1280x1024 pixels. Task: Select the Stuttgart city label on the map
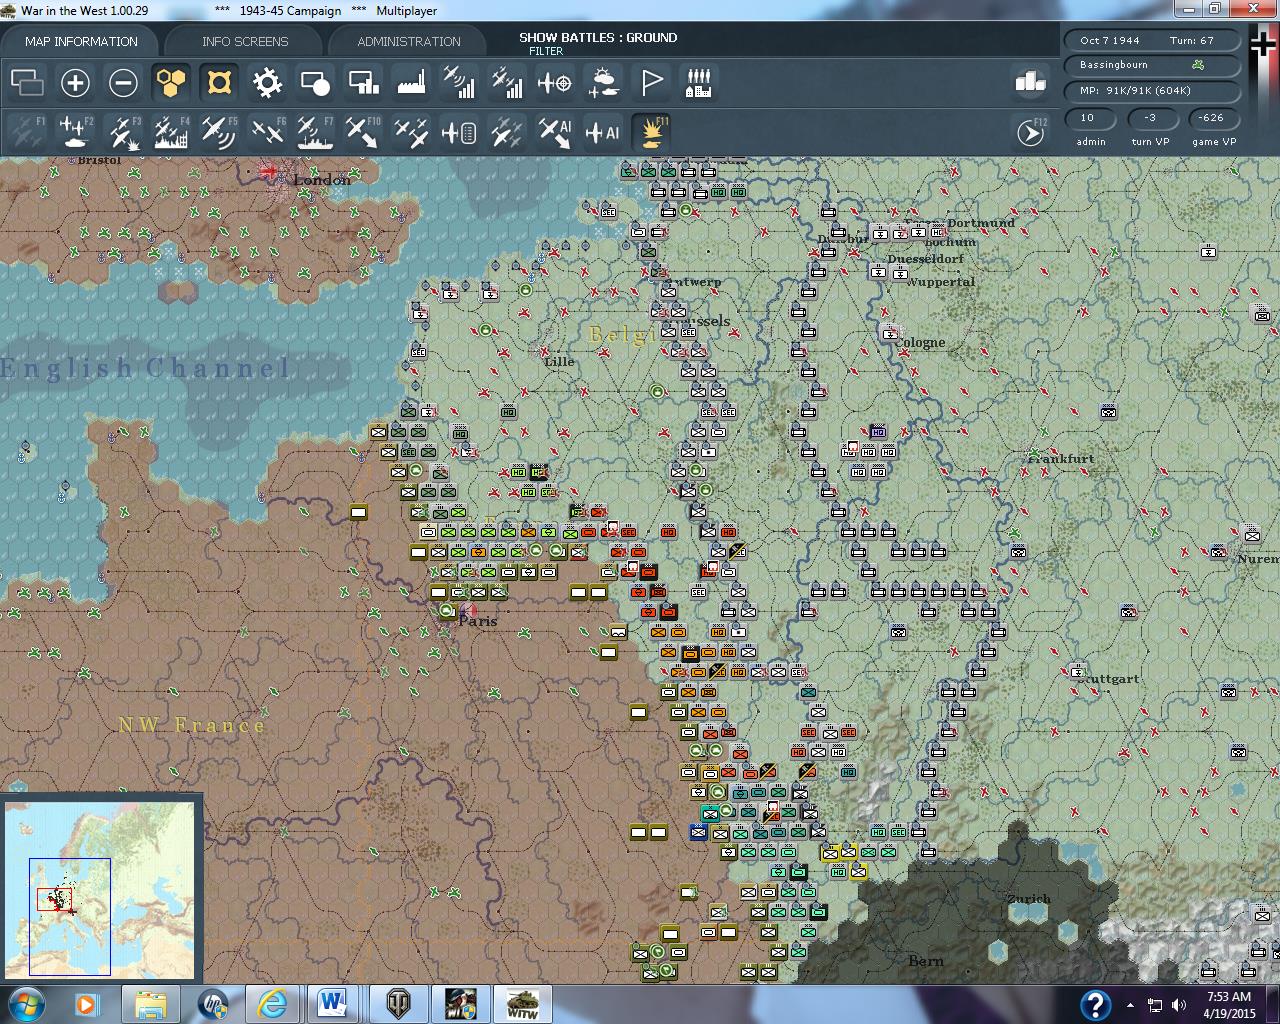tap(1108, 678)
